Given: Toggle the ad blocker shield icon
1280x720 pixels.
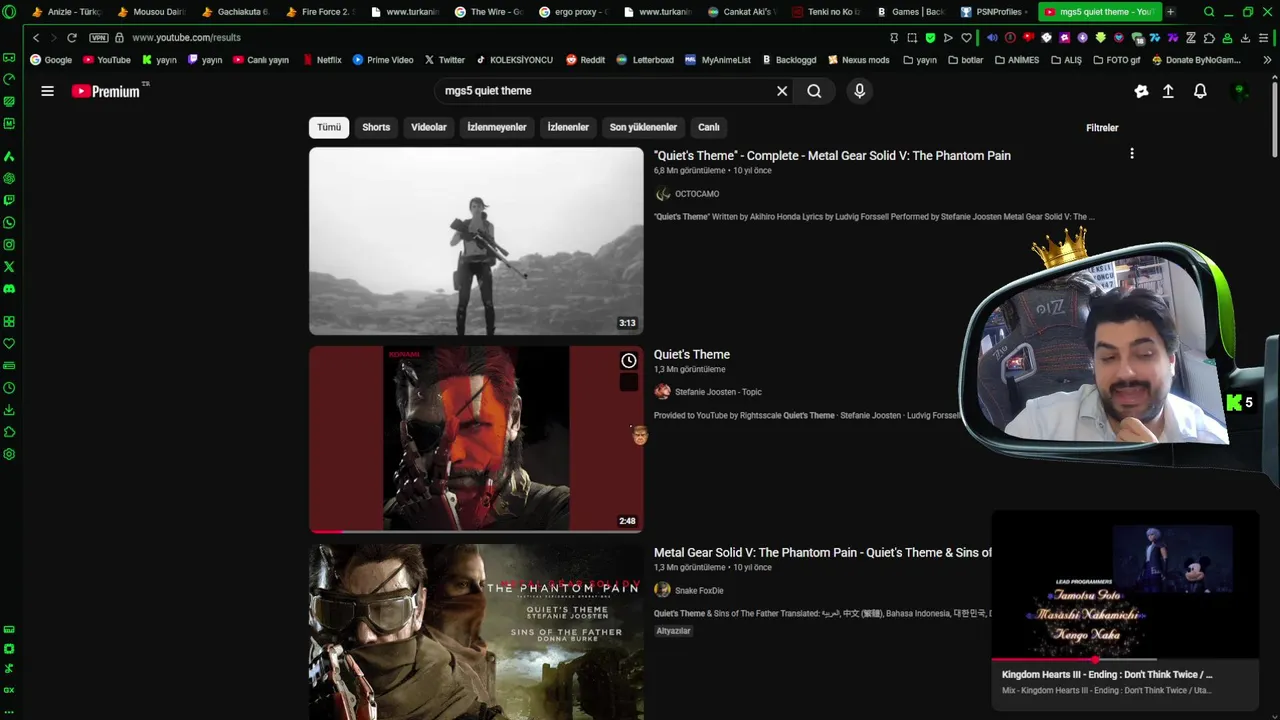Looking at the screenshot, I should click(x=930, y=38).
